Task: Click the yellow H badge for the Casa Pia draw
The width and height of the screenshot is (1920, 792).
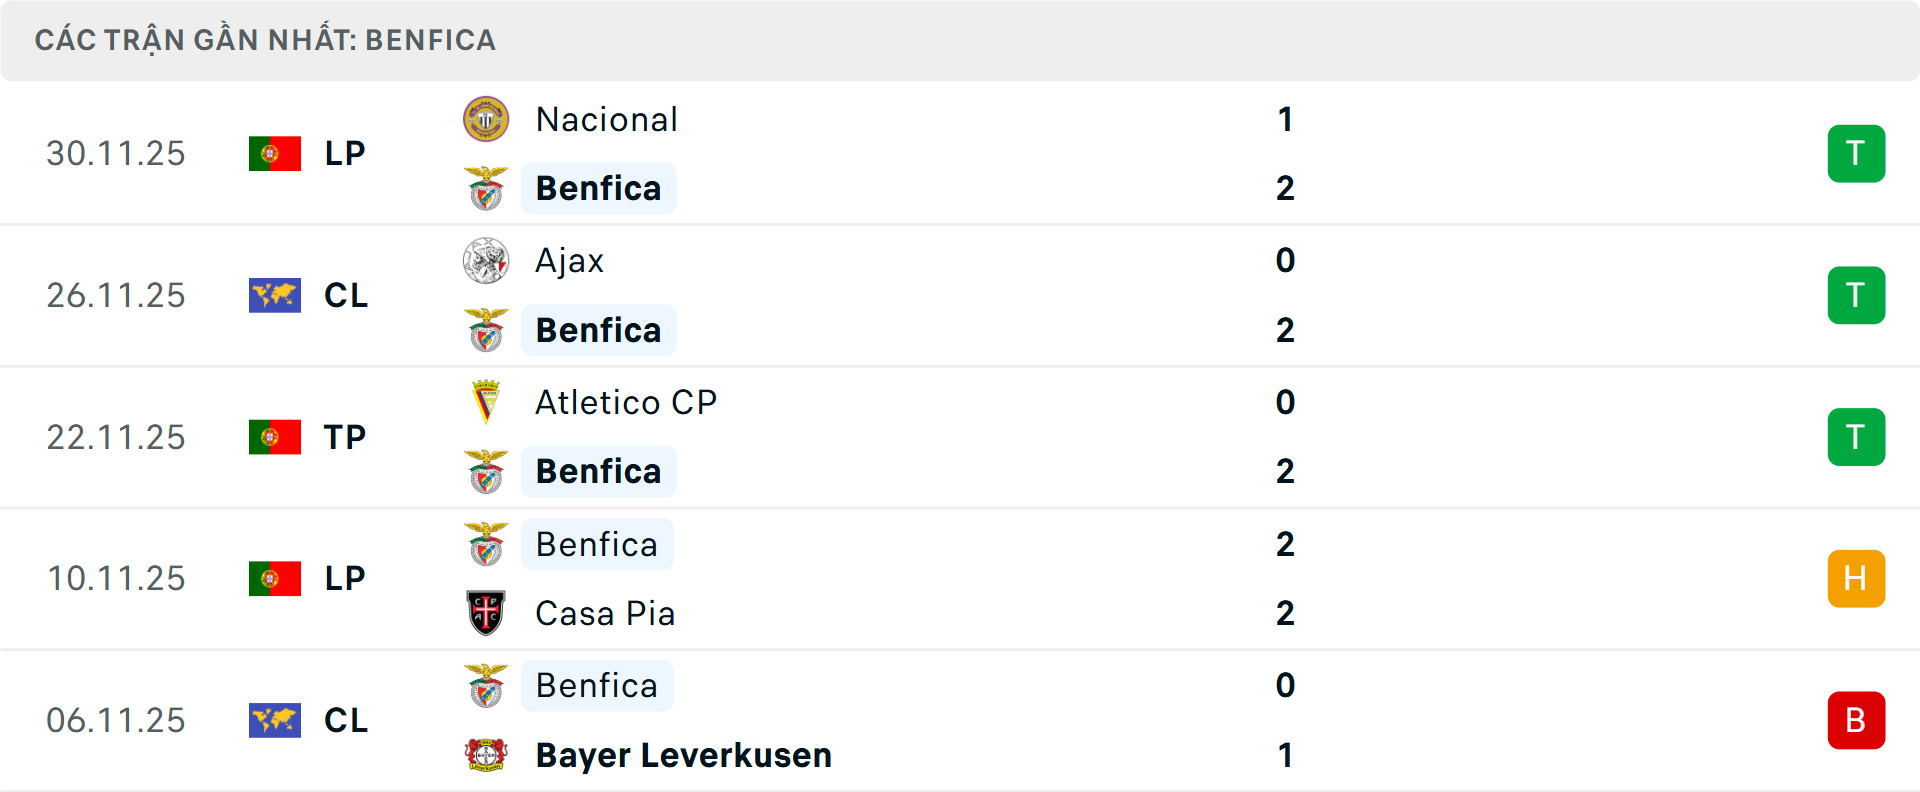Action: [1856, 578]
